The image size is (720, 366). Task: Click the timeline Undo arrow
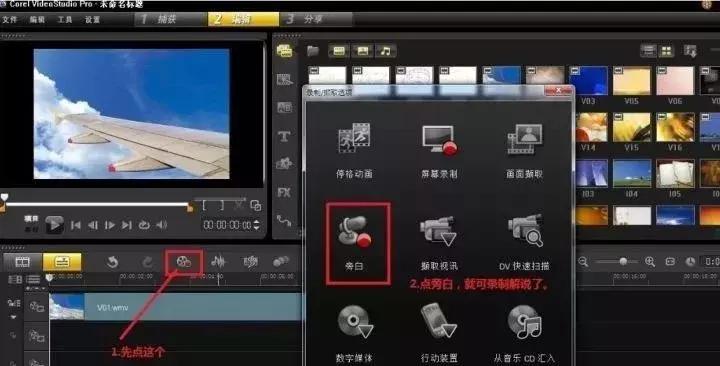(x=112, y=262)
